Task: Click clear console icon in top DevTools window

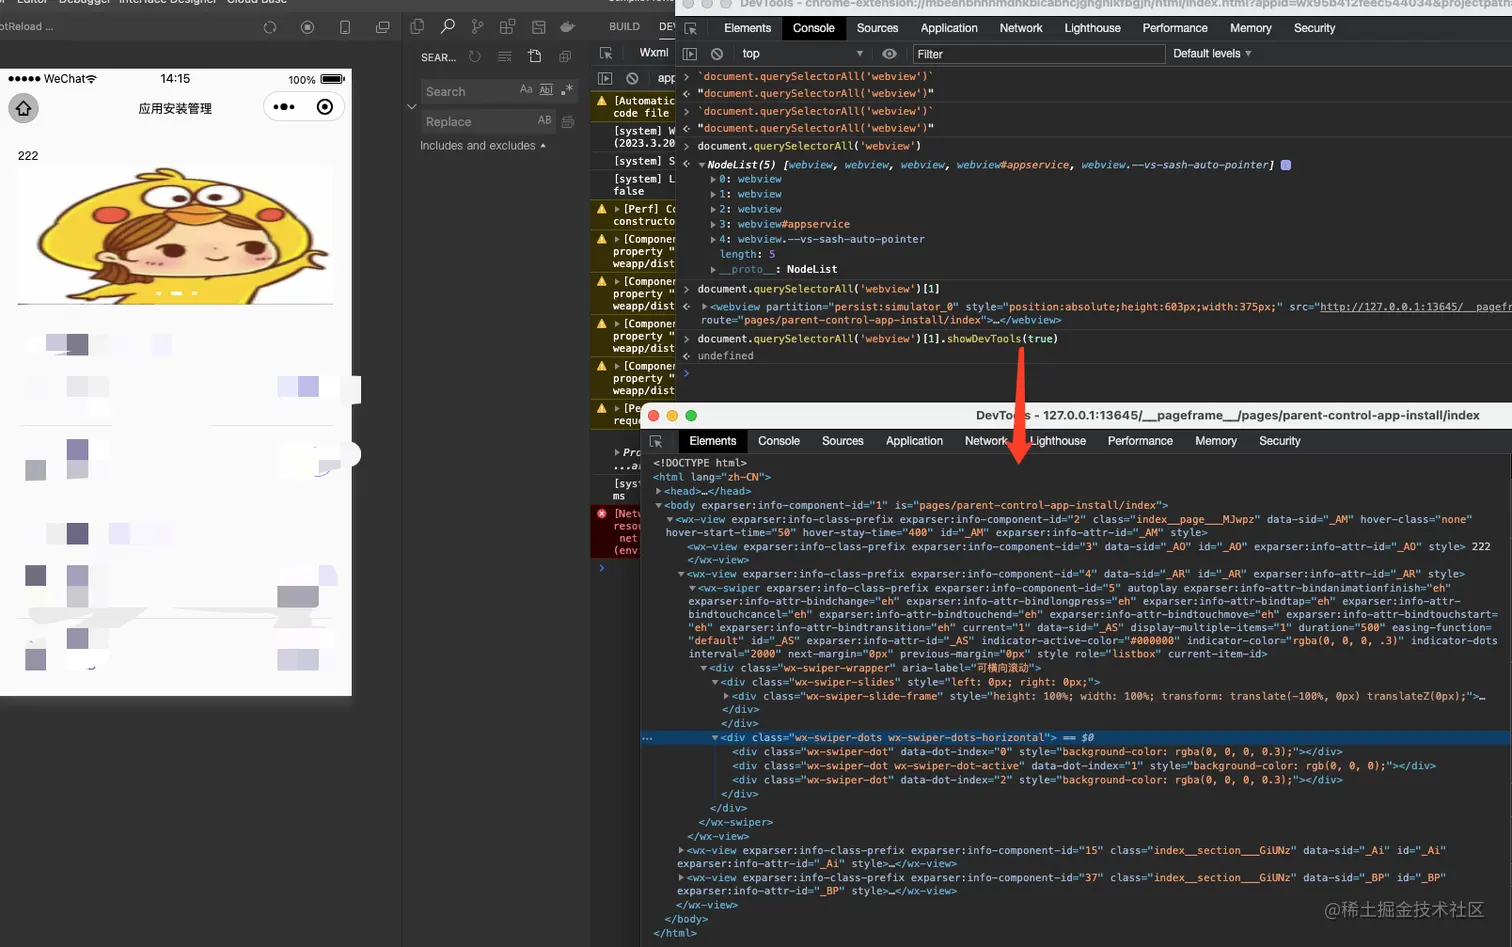Action: tap(717, 54)
